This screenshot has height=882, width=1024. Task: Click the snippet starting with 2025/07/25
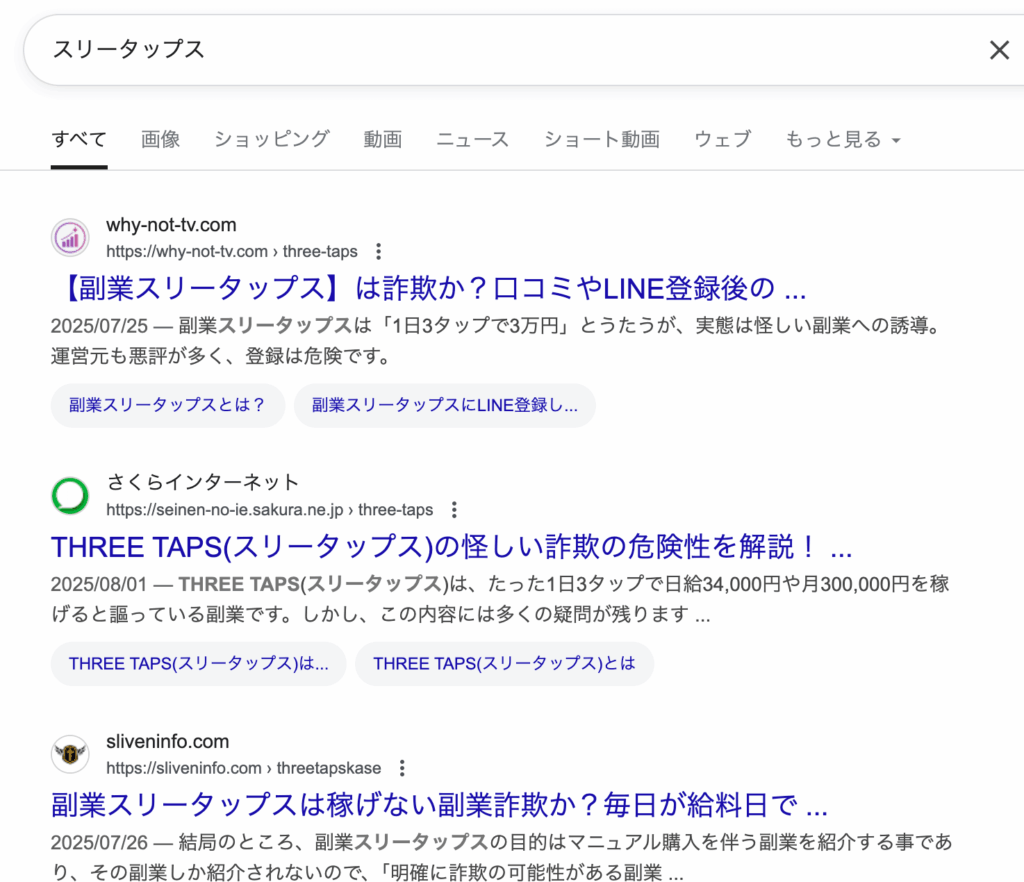coord(496,341)
